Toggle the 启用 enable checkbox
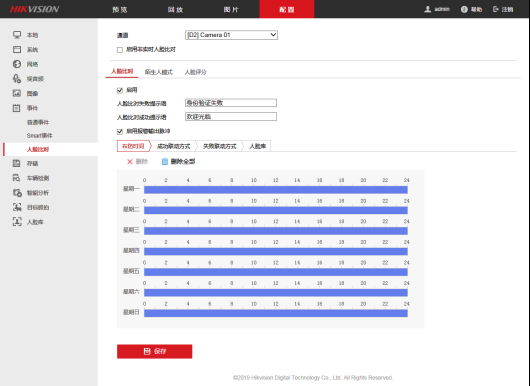530x386 pixels. (x=120, y=90)
